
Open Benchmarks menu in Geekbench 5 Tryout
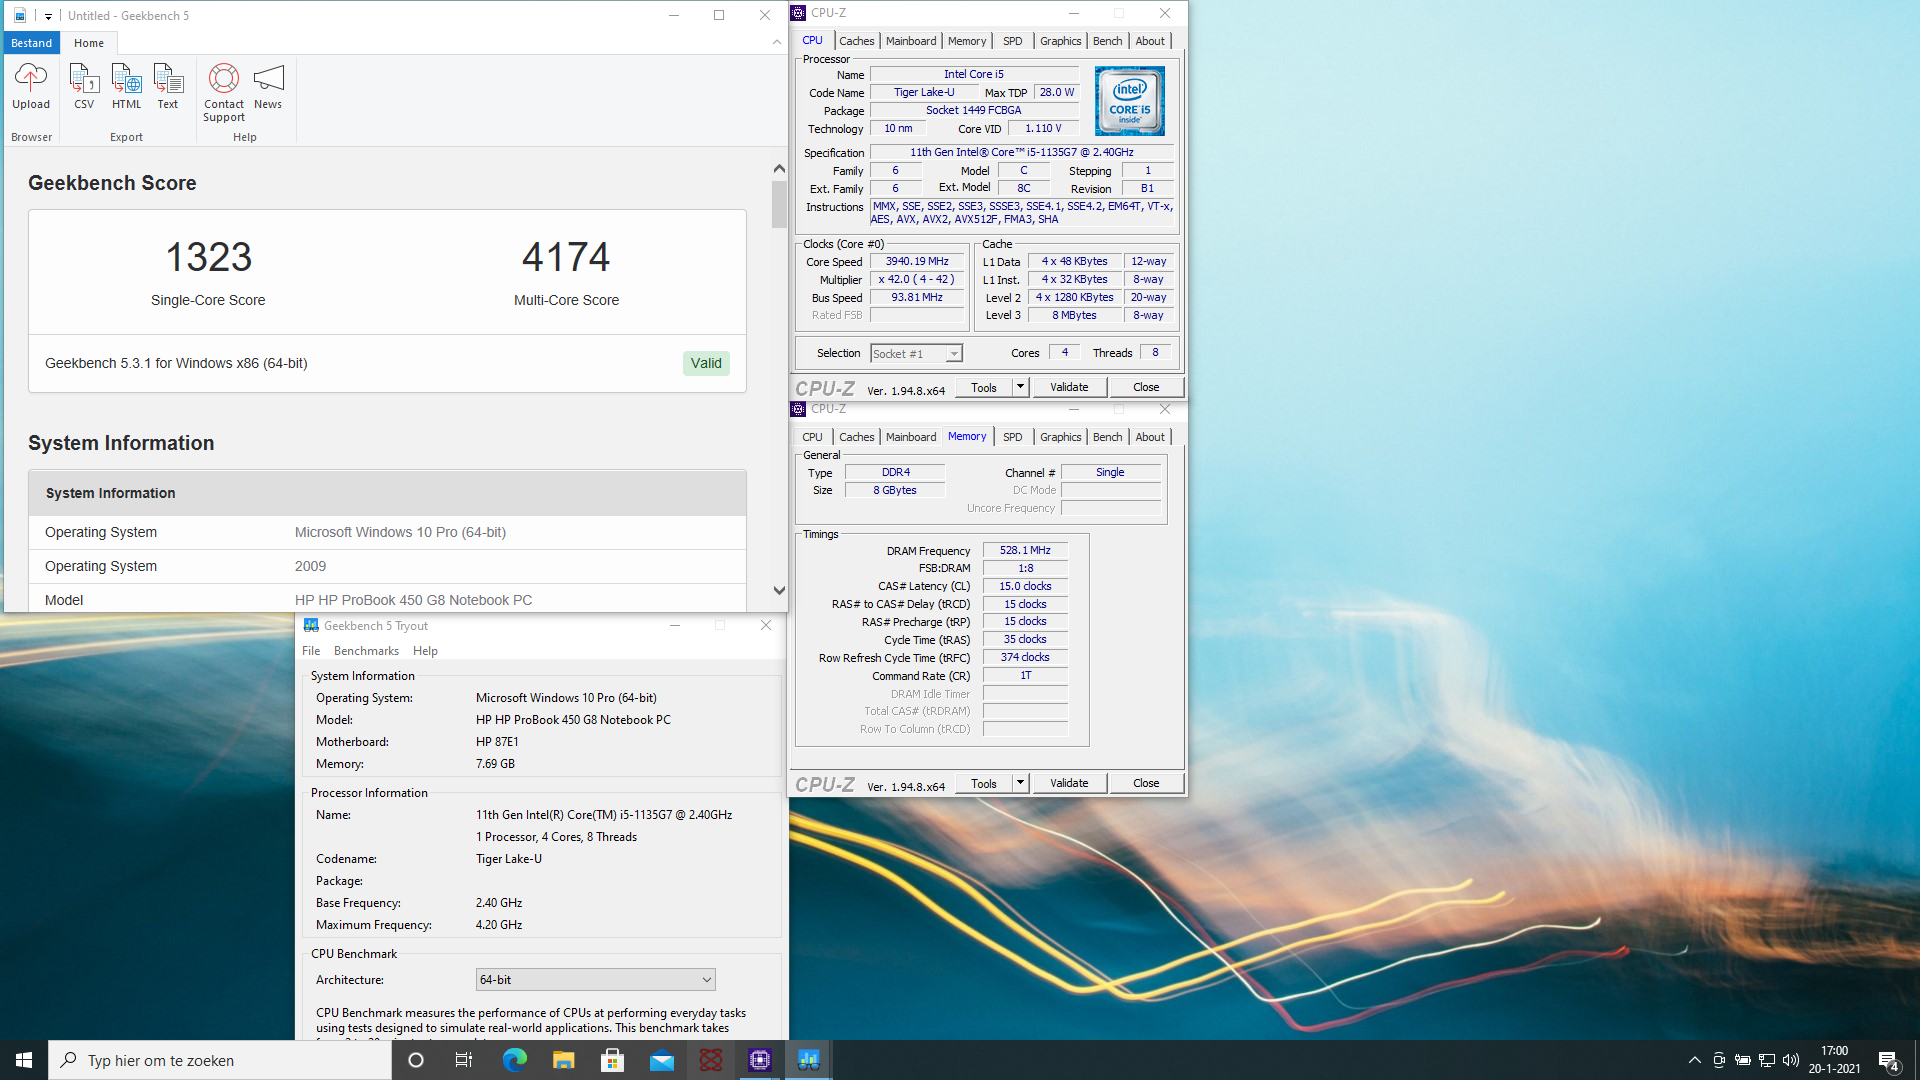point(366,651)
